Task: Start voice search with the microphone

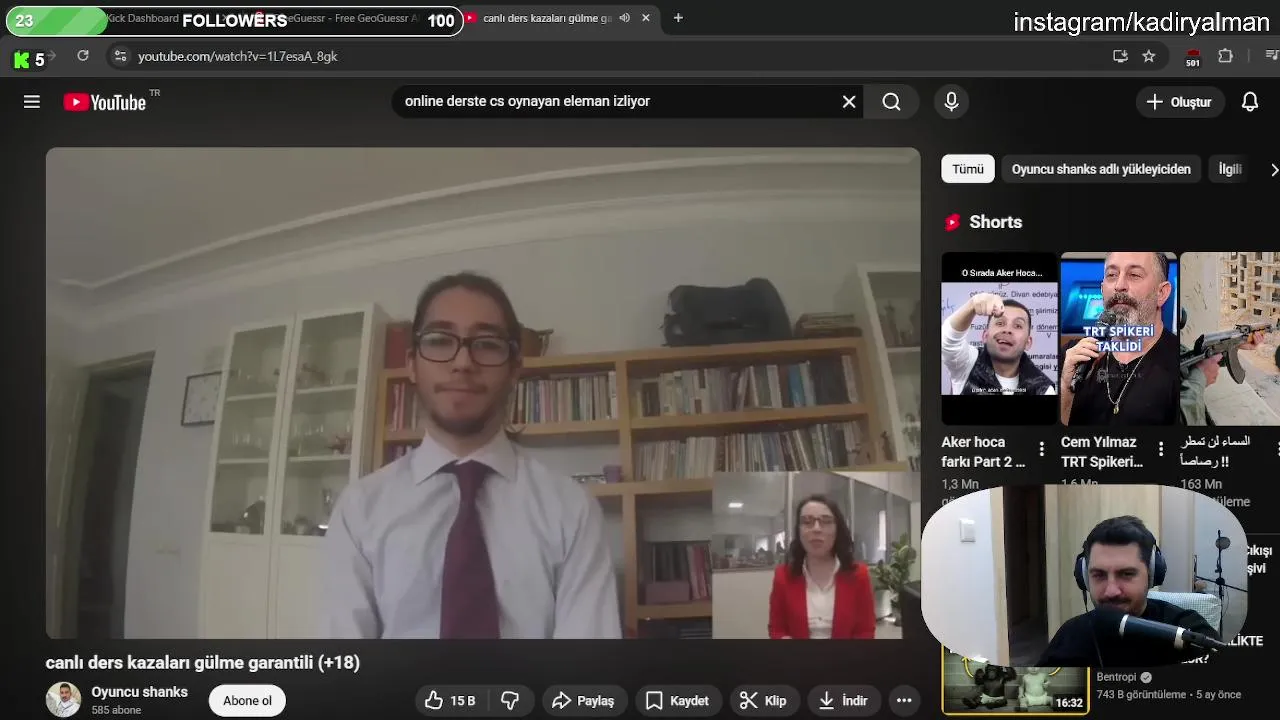Action: tap(951, 102)
